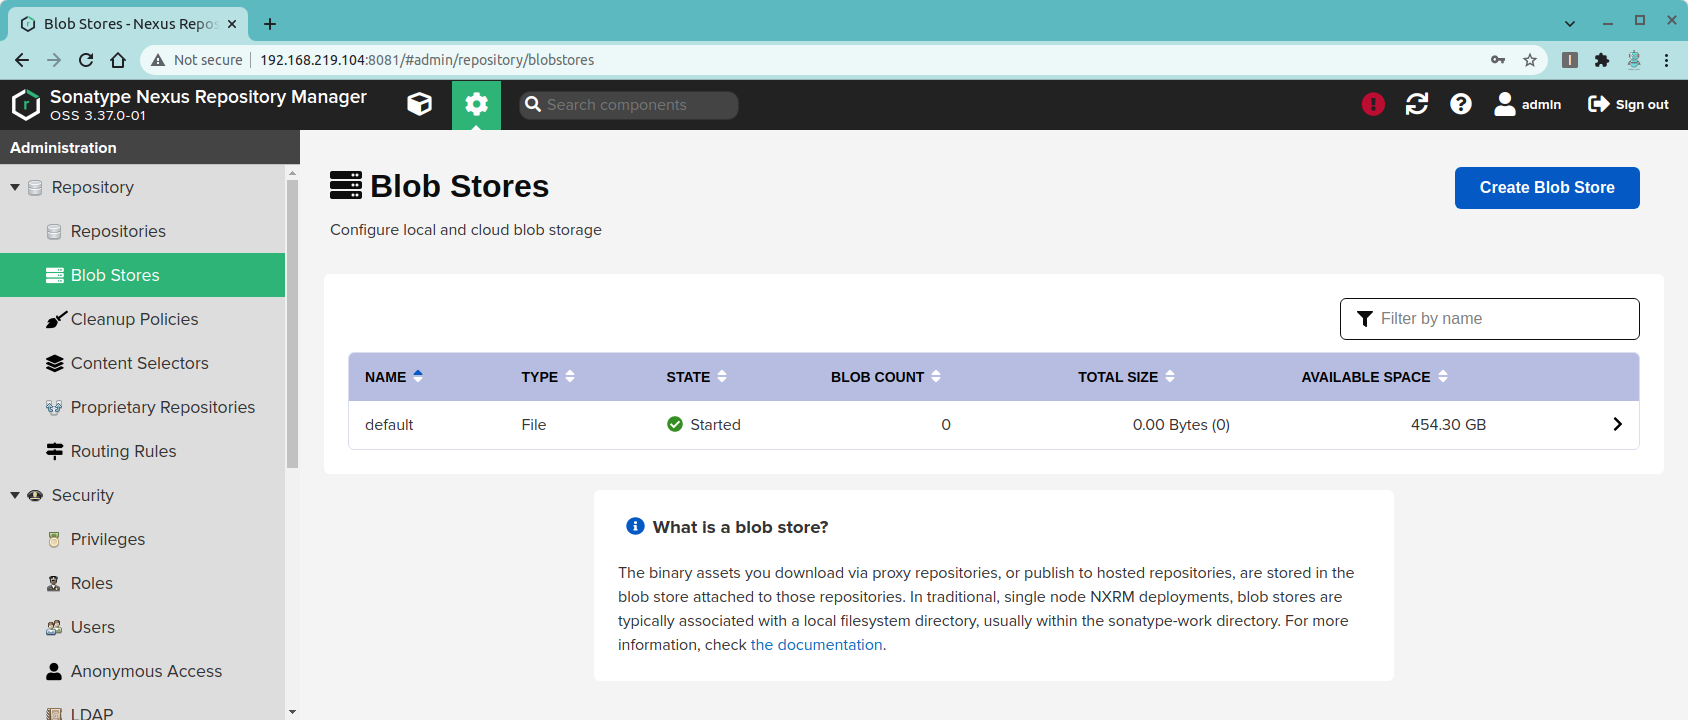Click the admin user account icon

pos(1505,104)
